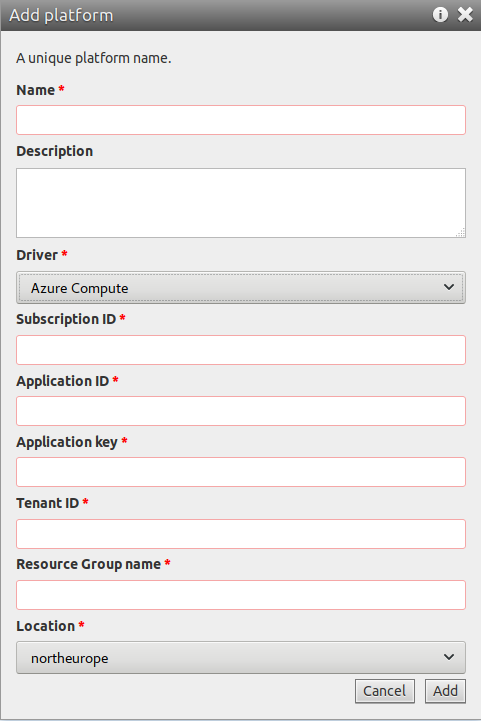Select the Resource Group name input
481x721 pixels.
(x=241, y=595)
